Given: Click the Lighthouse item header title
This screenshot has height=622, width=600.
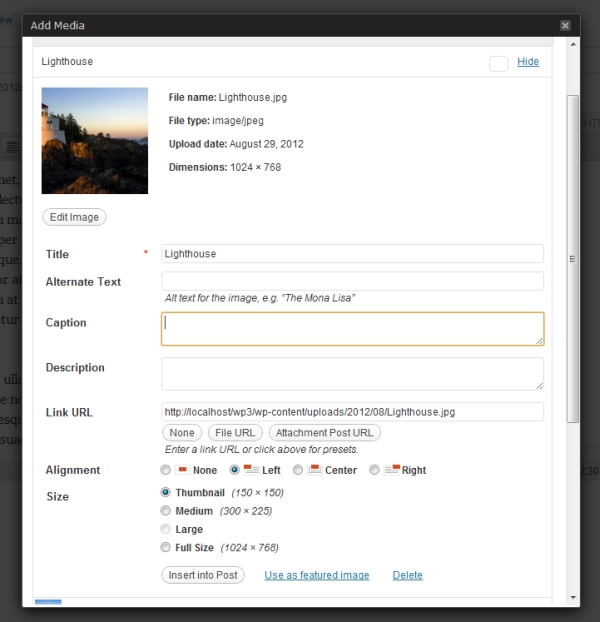Looking at the screenshot, I should (67, 61).
